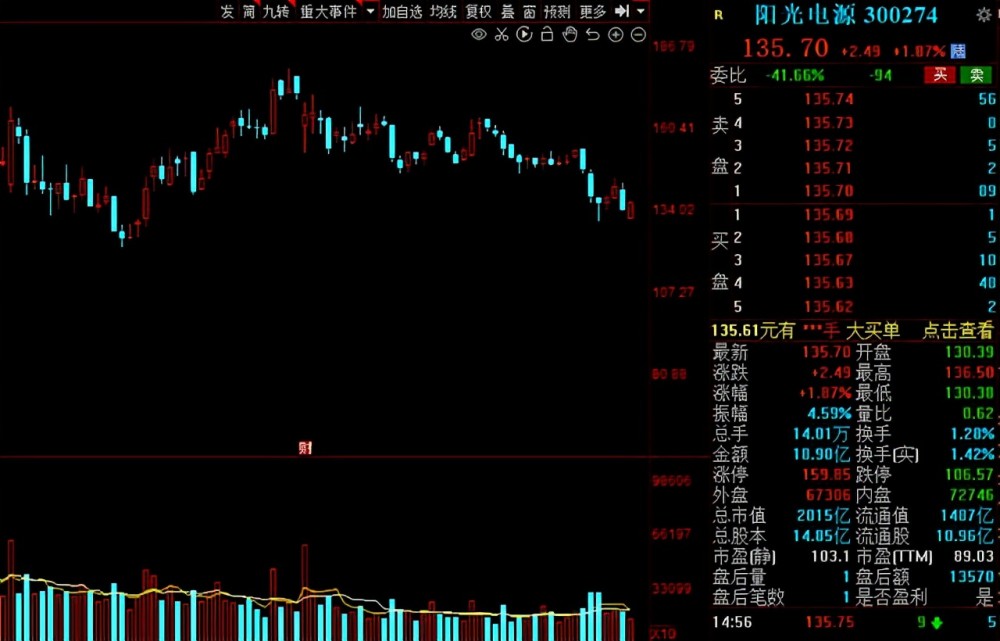Image resolution: width=1000 pixels, height=641 pixels.
Task: Click the yellow R marker icon
Action: pos(719,15)
